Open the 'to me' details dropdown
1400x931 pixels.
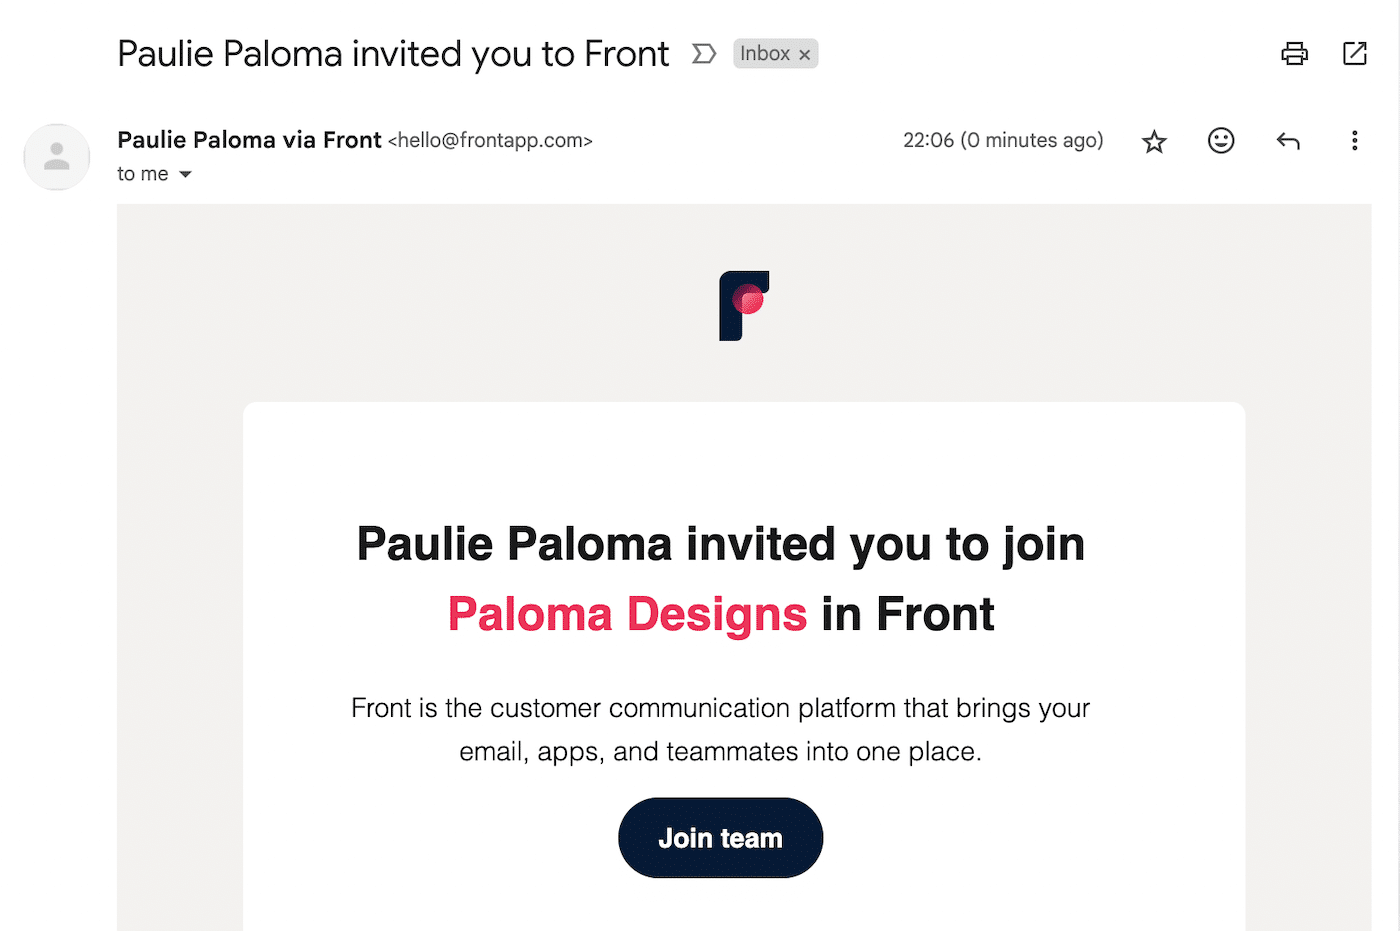(x=185, y=174)
